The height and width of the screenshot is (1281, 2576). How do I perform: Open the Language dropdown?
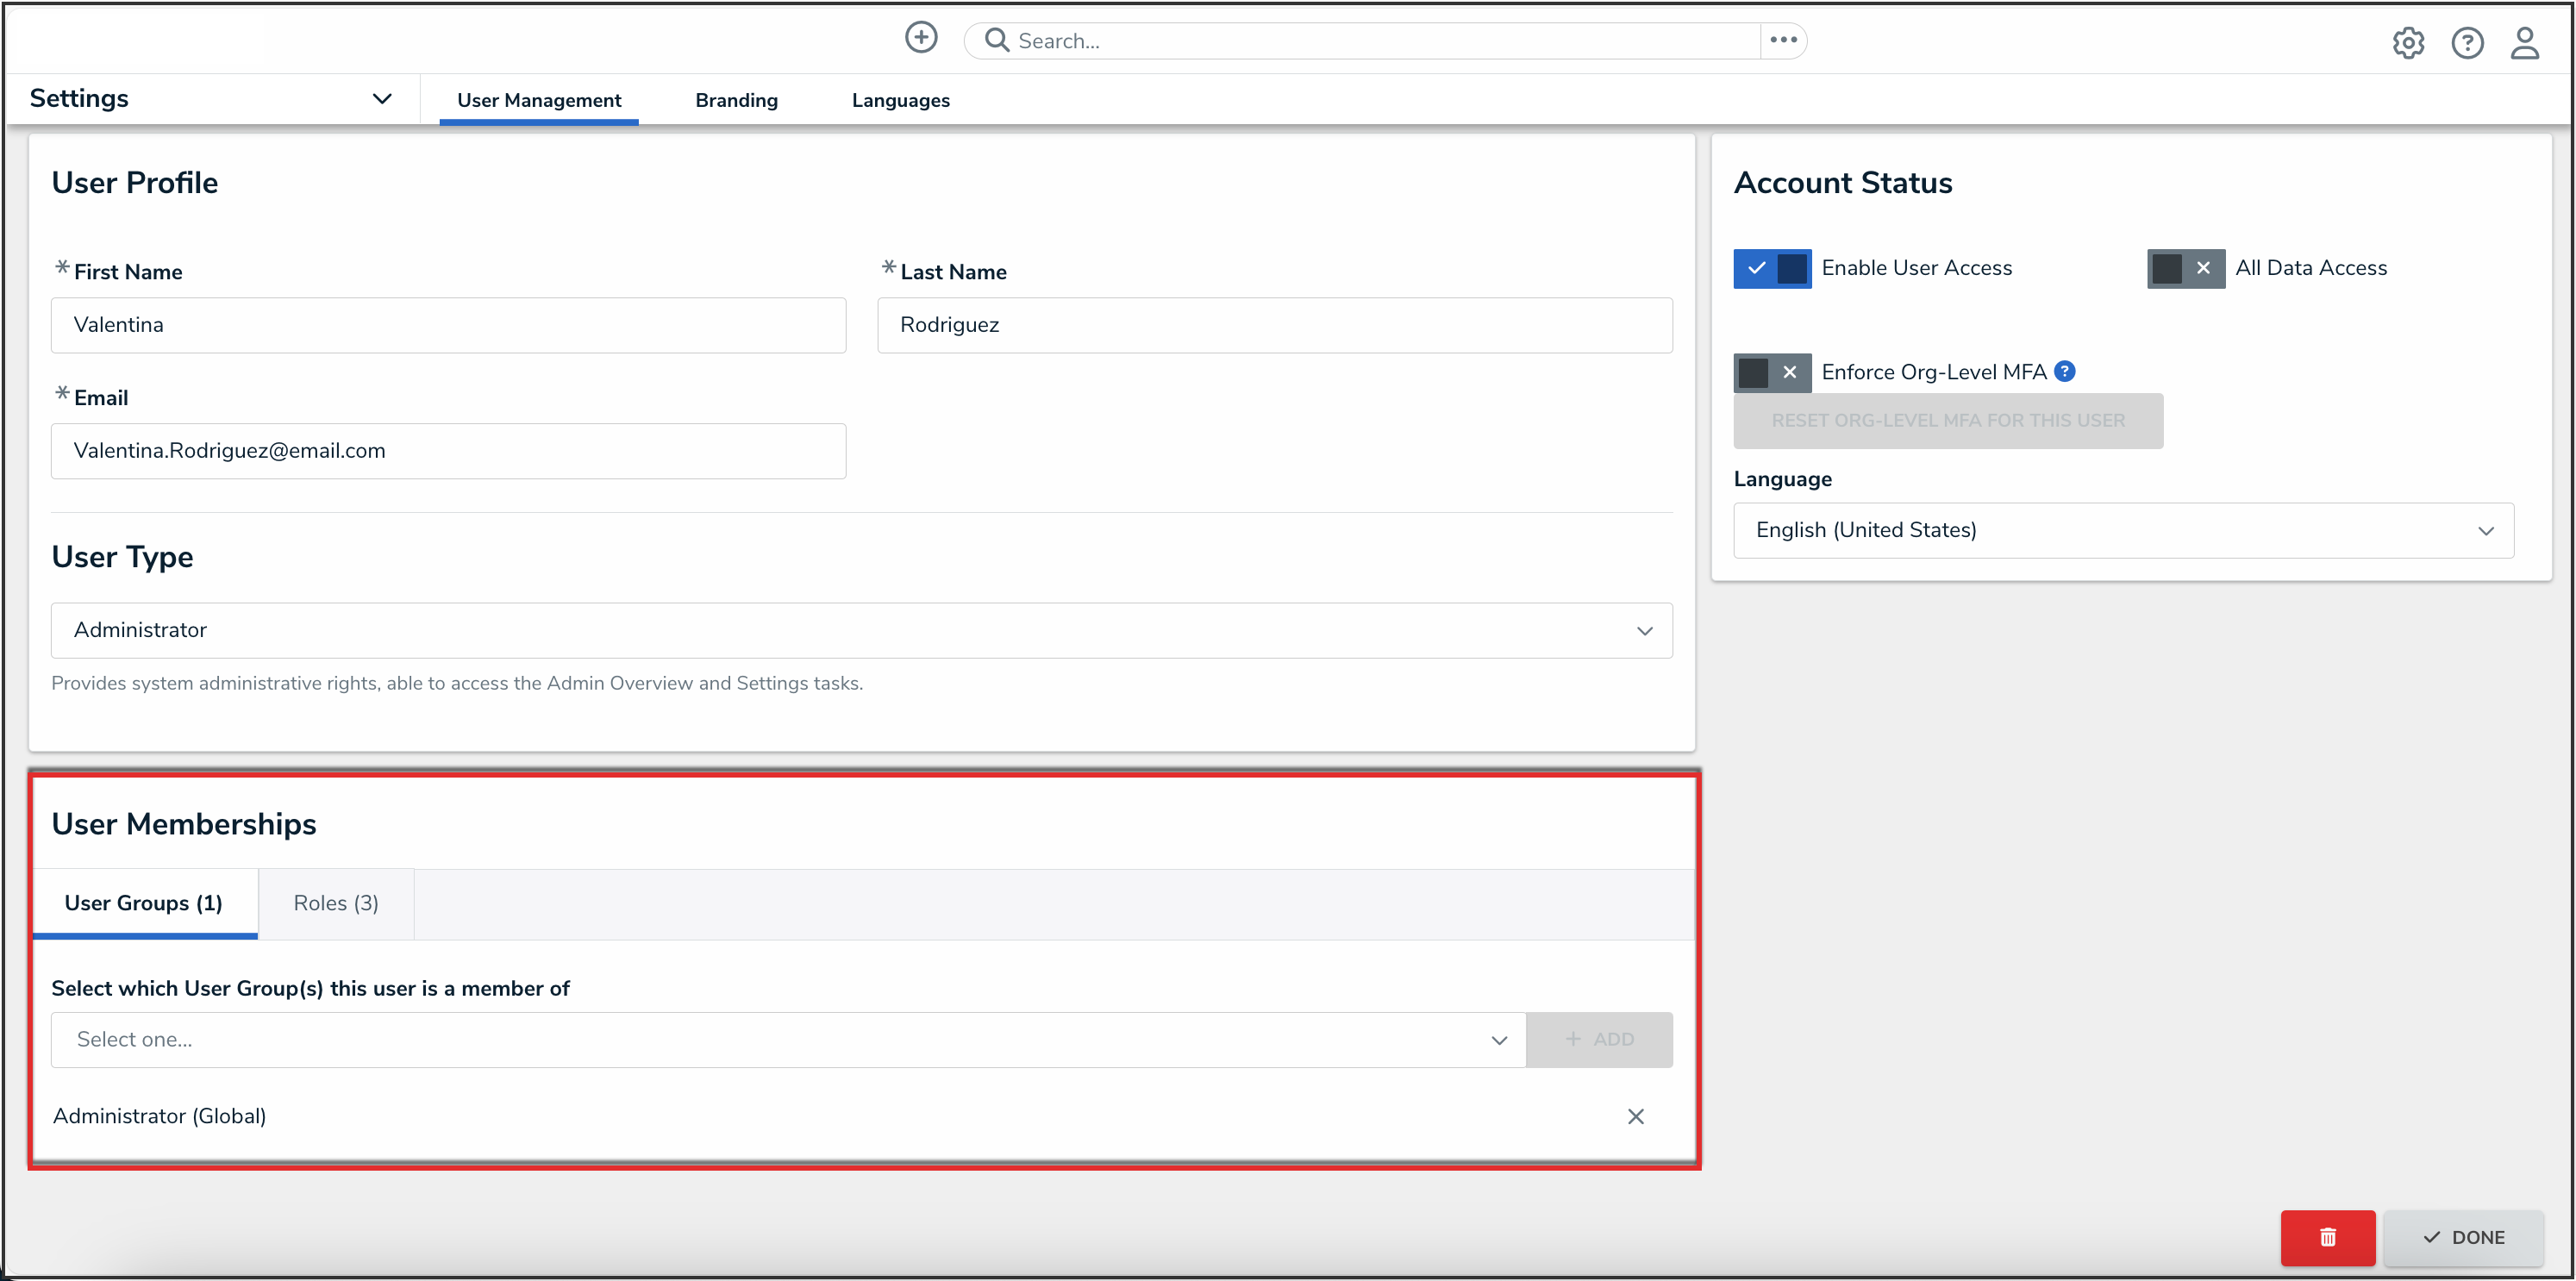pyautogui.click(x=2123, y=530)
